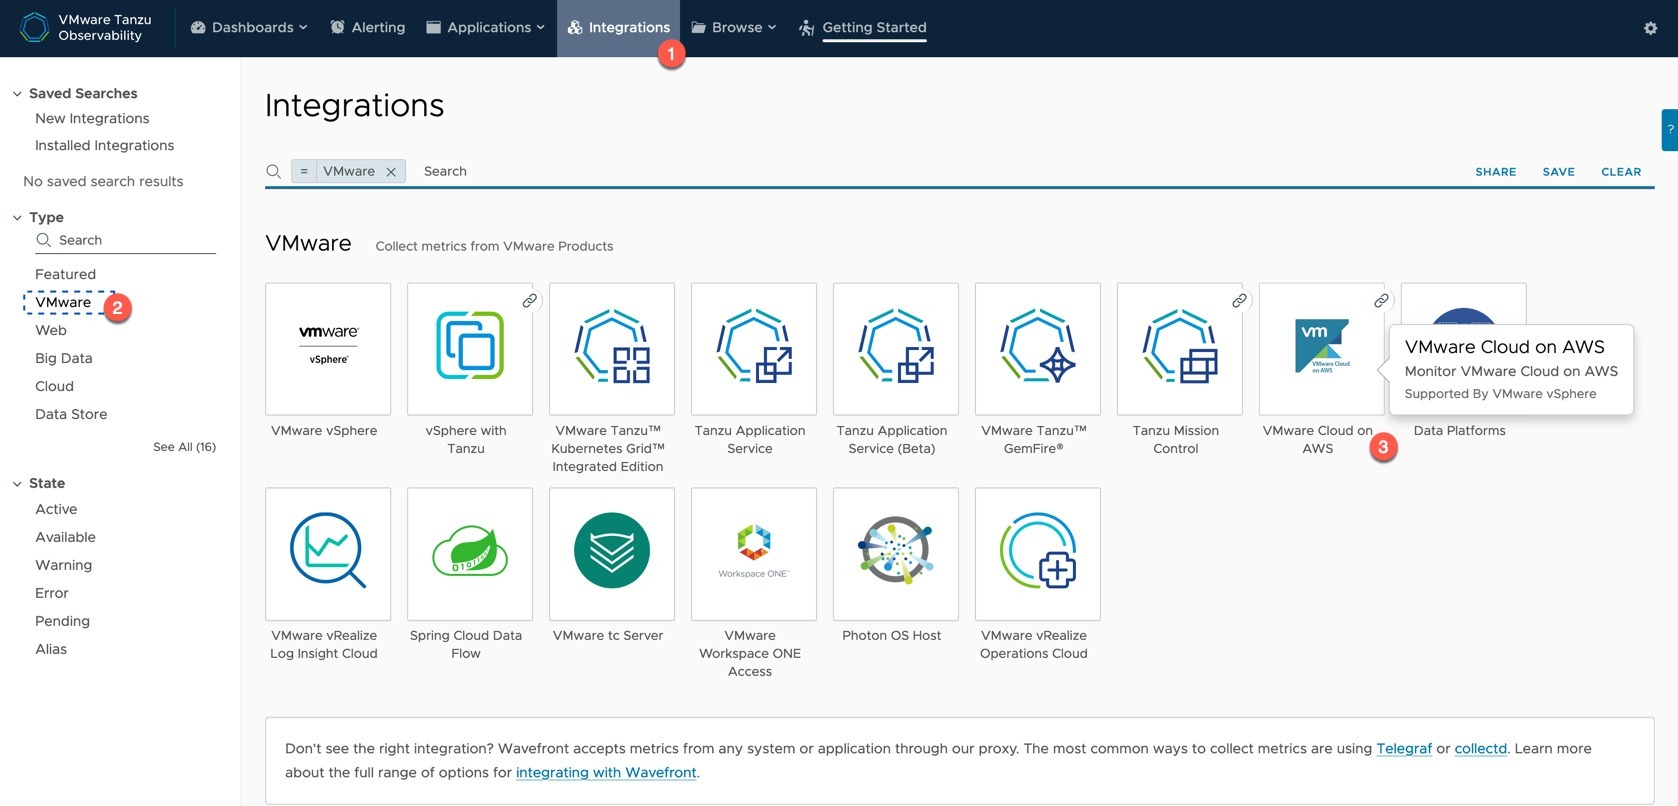Click the CLEAR search button

1621,172
